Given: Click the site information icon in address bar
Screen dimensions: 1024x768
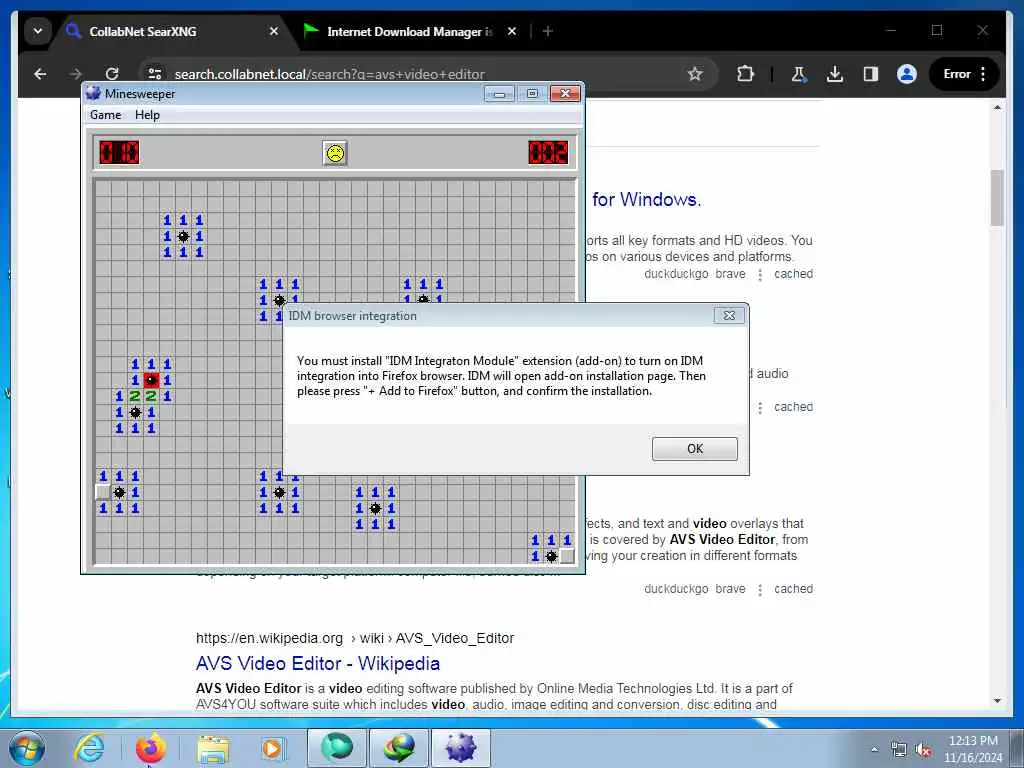Looking at the screenshot, I should click(155, 74).
